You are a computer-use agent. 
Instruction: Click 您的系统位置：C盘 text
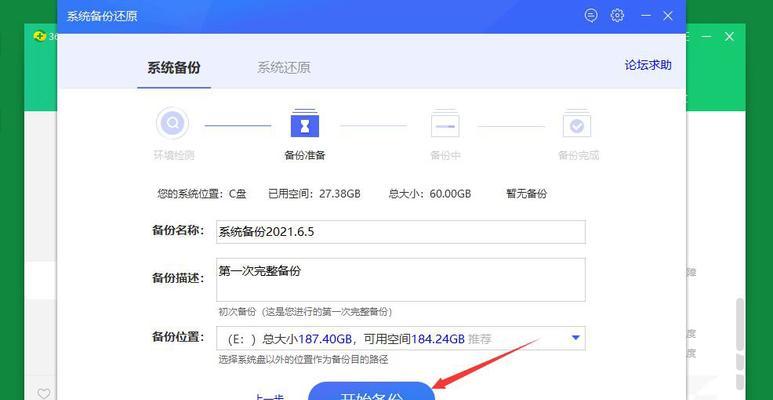pos(202,194)
